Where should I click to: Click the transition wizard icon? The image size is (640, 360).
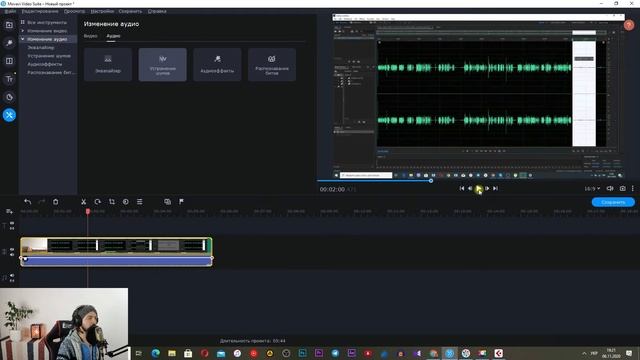pos(167,202)
